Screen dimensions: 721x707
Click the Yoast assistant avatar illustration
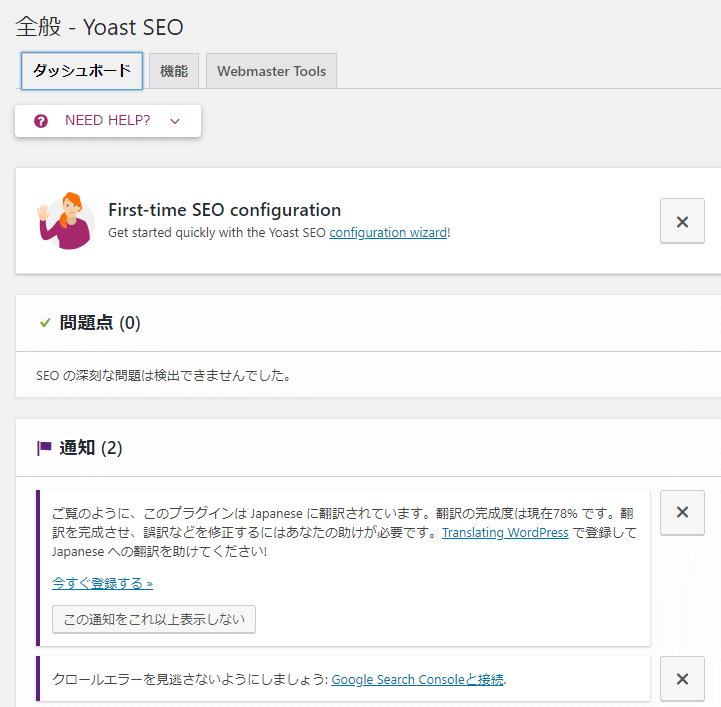66,221
